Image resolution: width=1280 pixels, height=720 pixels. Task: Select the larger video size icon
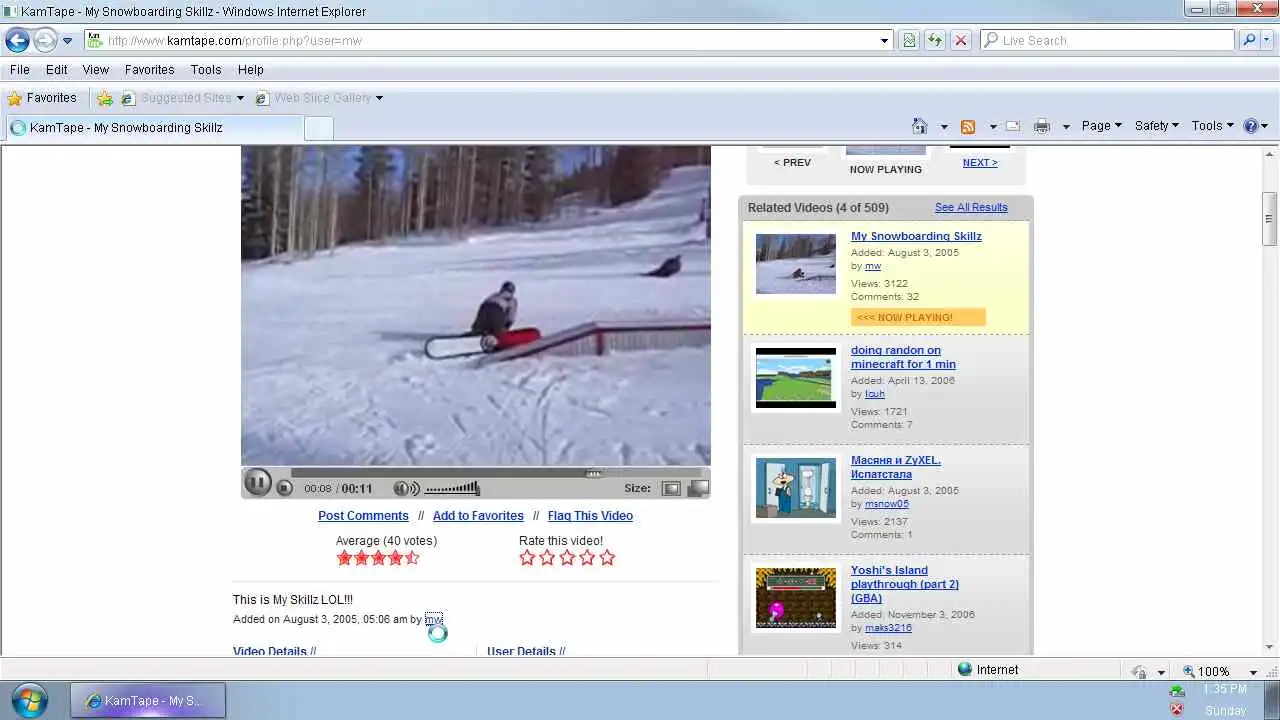click(x=698, y=489)
